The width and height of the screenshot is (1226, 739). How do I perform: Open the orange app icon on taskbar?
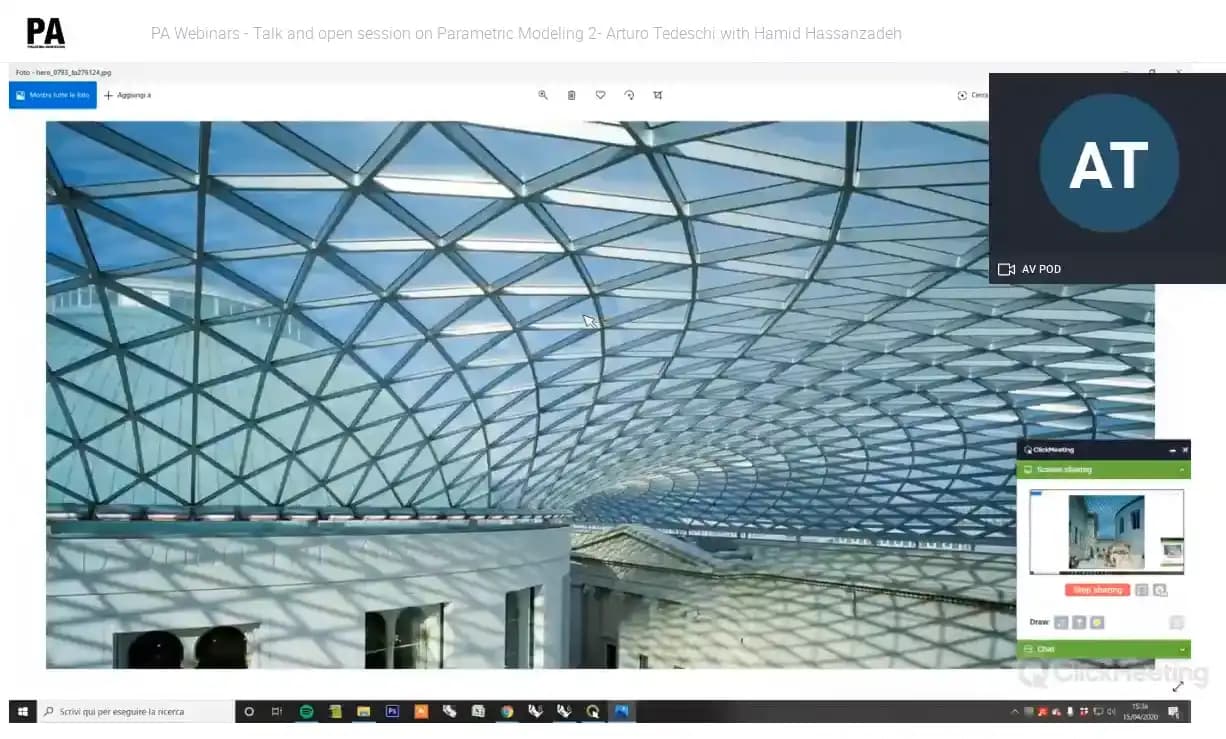(x=421, y=712)
